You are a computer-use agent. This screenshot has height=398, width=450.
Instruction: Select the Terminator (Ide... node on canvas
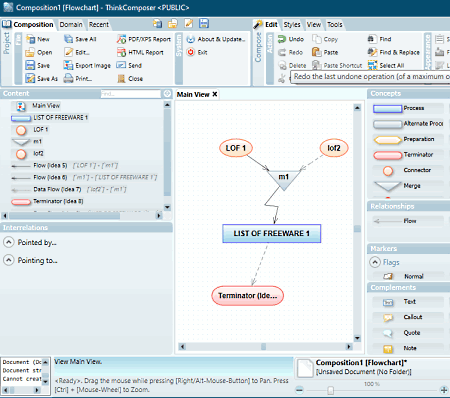pos(248,296)
